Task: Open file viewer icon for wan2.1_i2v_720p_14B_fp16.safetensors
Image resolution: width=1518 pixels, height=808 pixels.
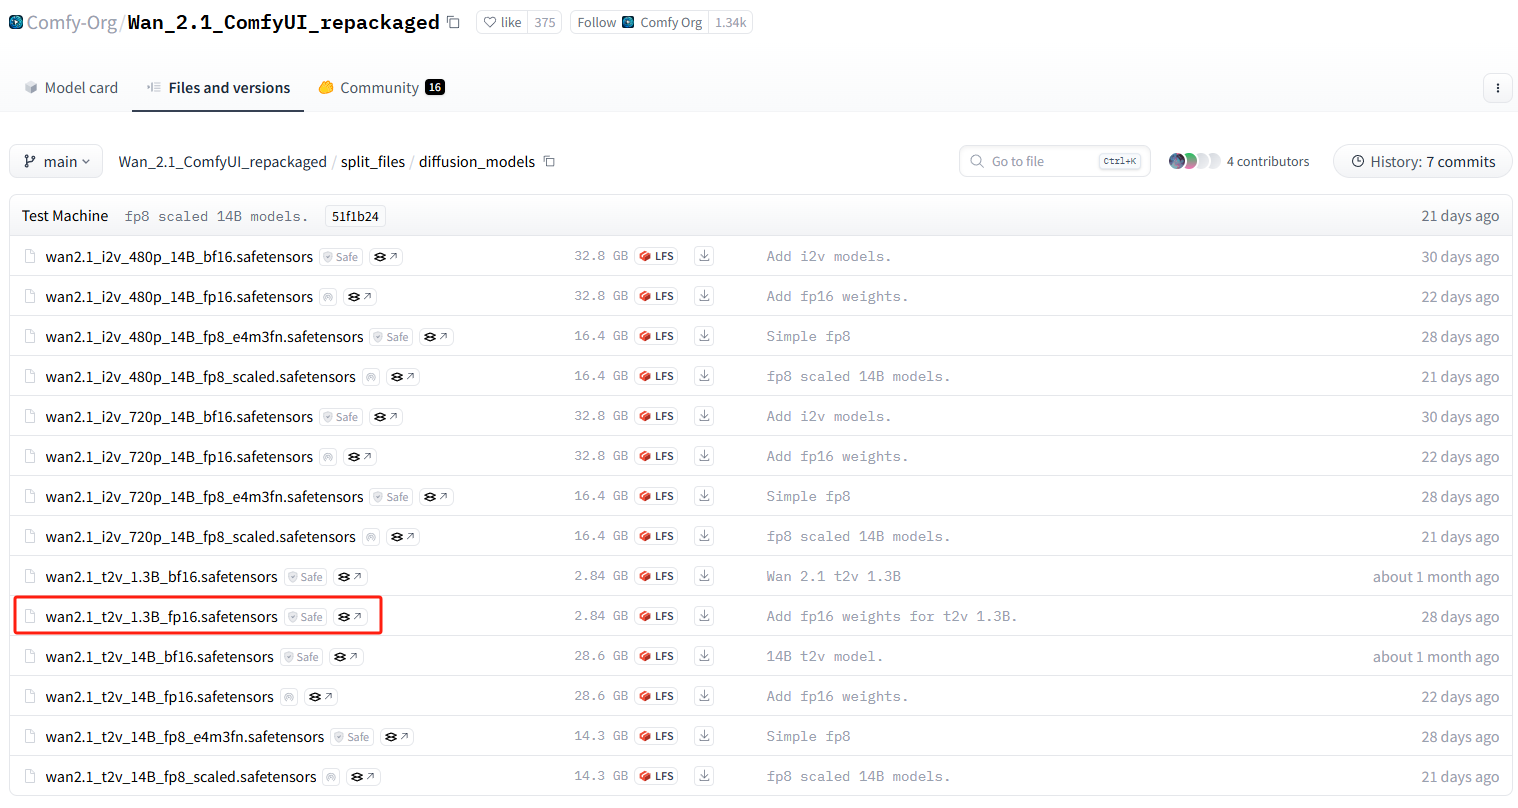Action: point(360,457)
